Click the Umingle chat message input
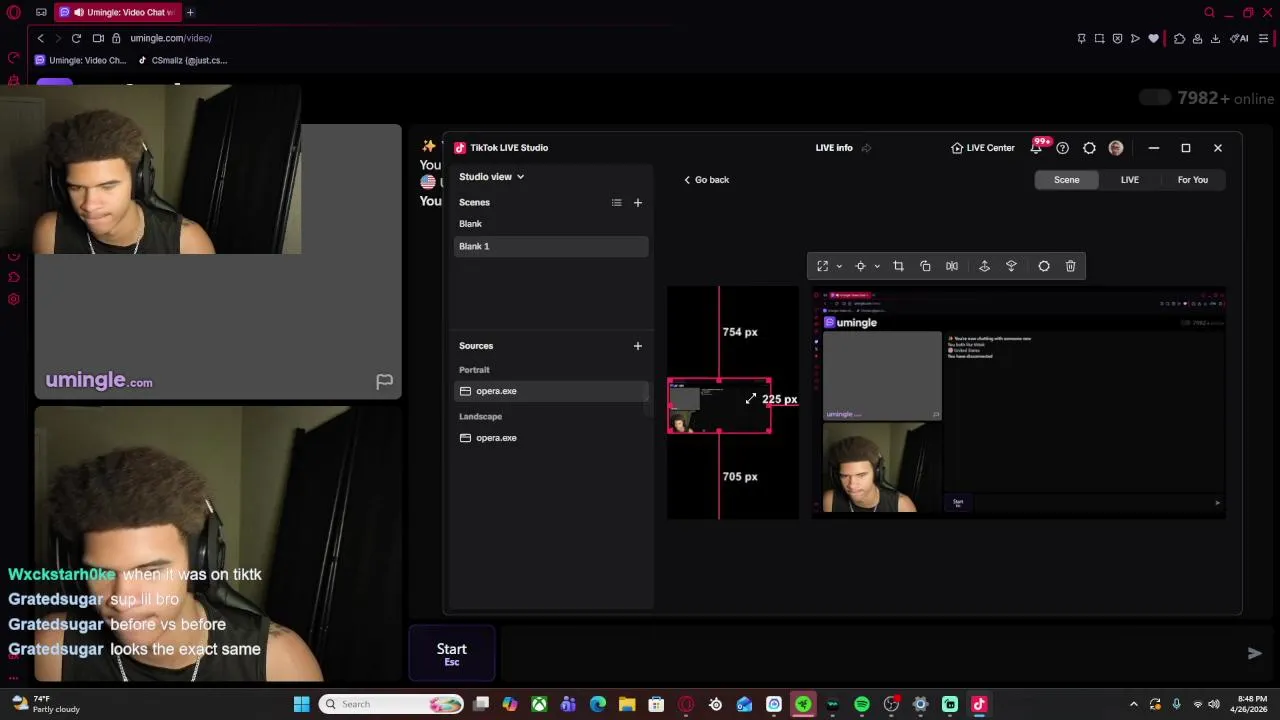Image resolution: width=1280 pixels, height=720 pixels. click(x=868, y=653)
